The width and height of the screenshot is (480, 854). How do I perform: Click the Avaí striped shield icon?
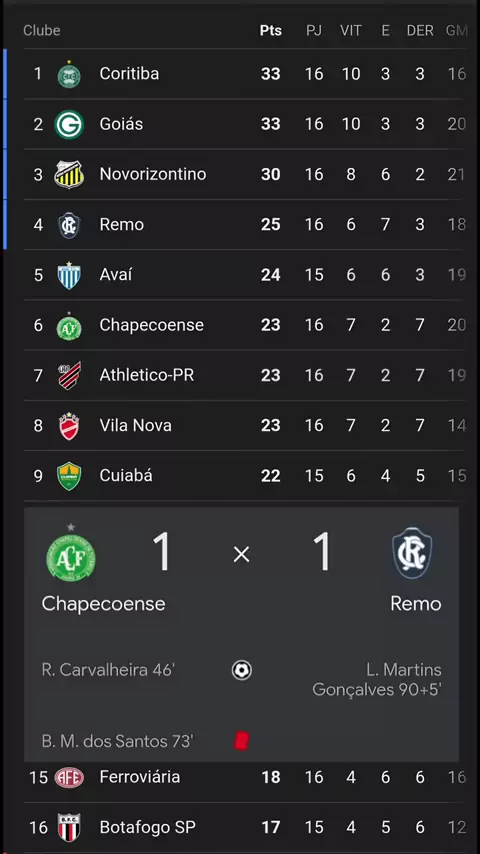point(69,275)
